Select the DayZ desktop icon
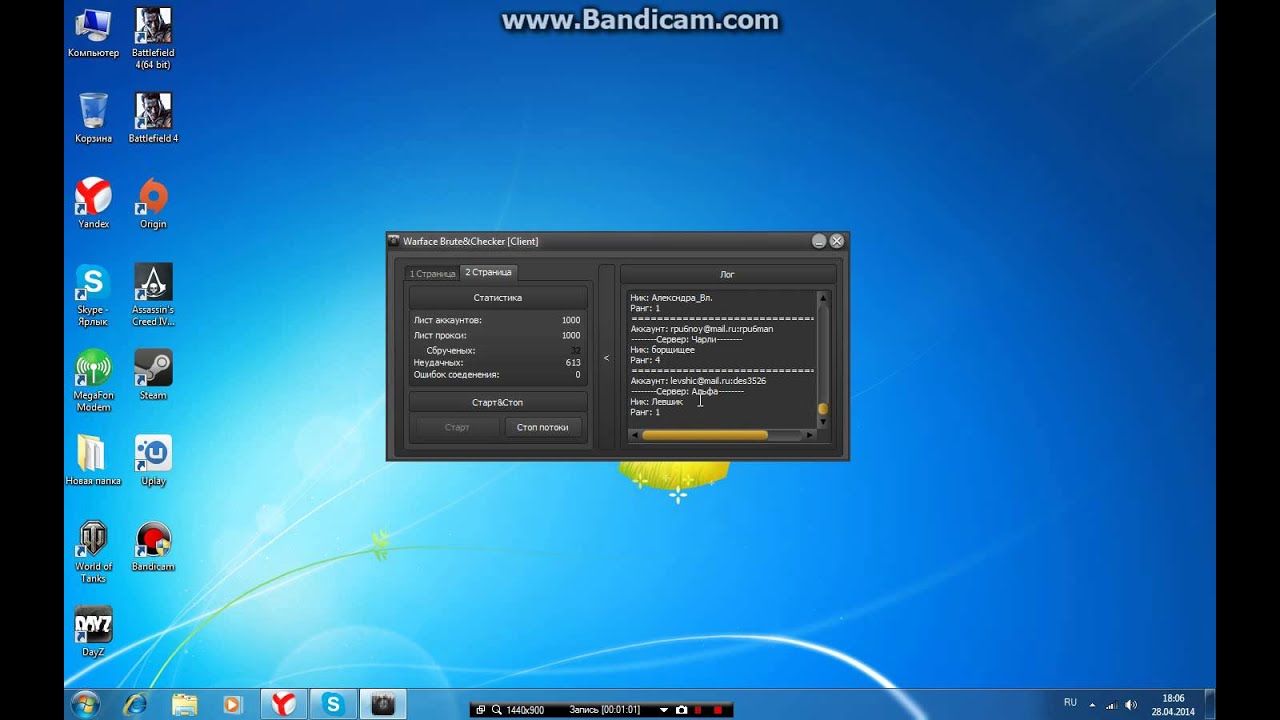The image size is (1280, 720). tap(93, 631)
